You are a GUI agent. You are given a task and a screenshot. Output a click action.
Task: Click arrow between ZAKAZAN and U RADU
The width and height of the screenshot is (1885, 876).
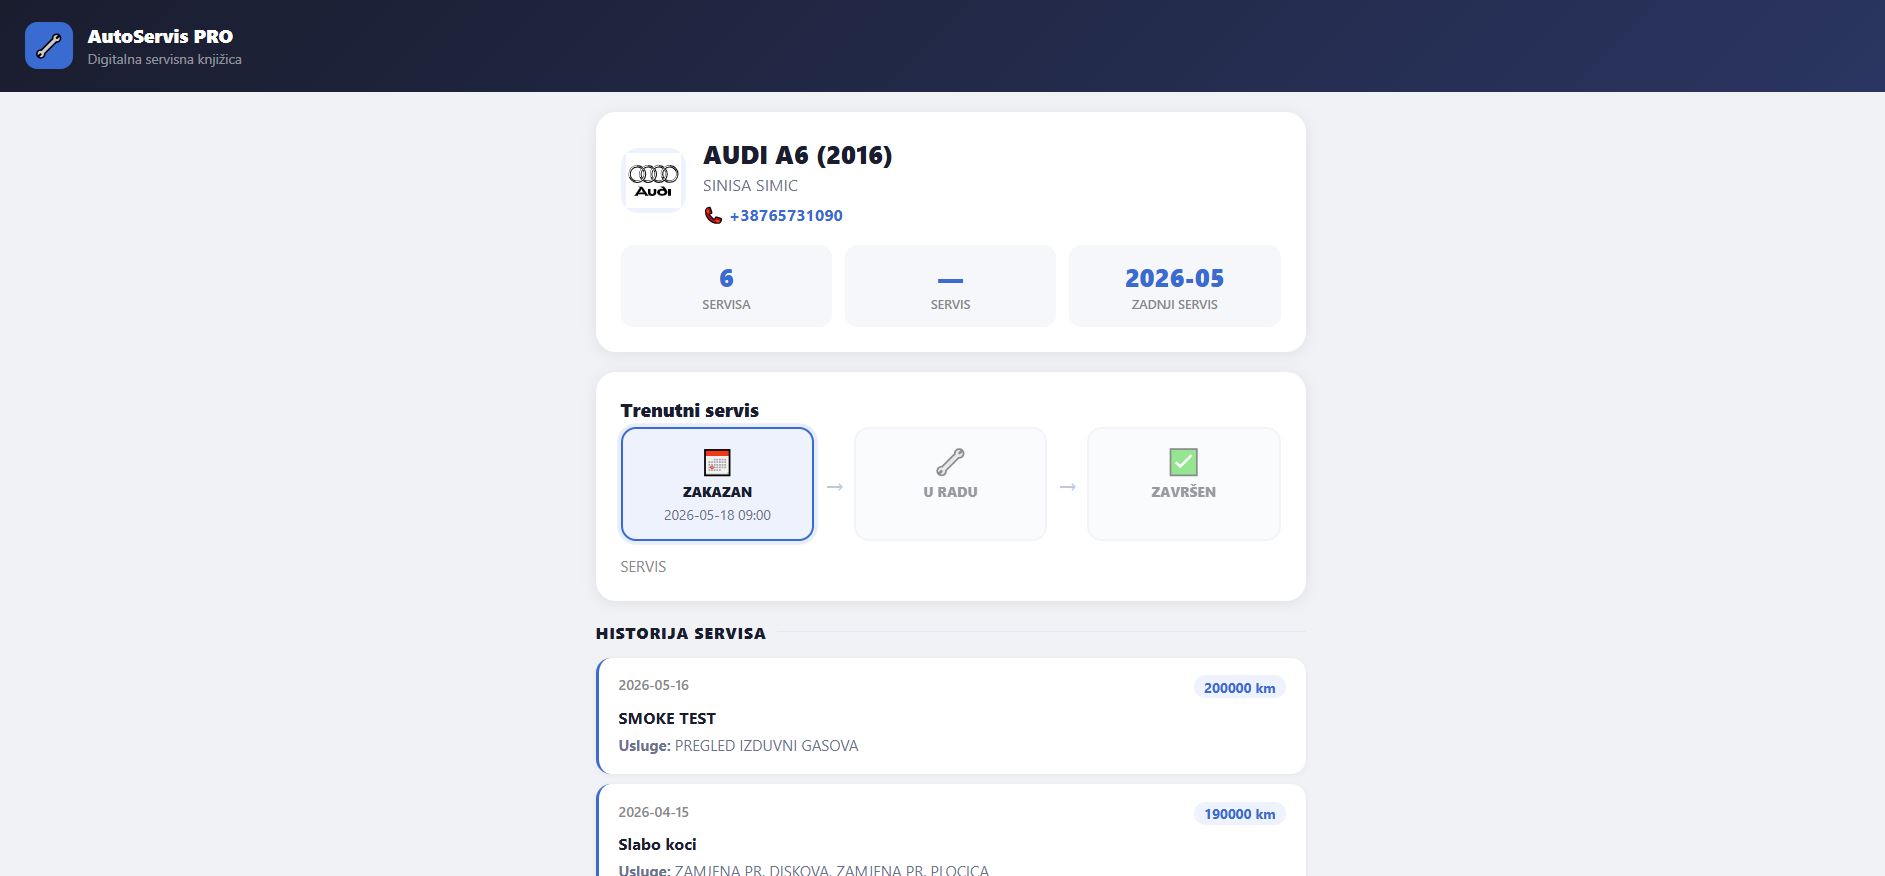pyautogui.click(x=834, y=487)
